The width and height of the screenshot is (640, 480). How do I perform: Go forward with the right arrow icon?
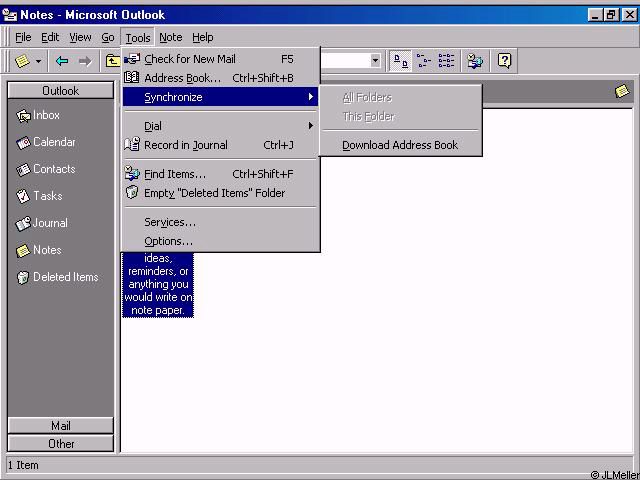click(85, 61)
